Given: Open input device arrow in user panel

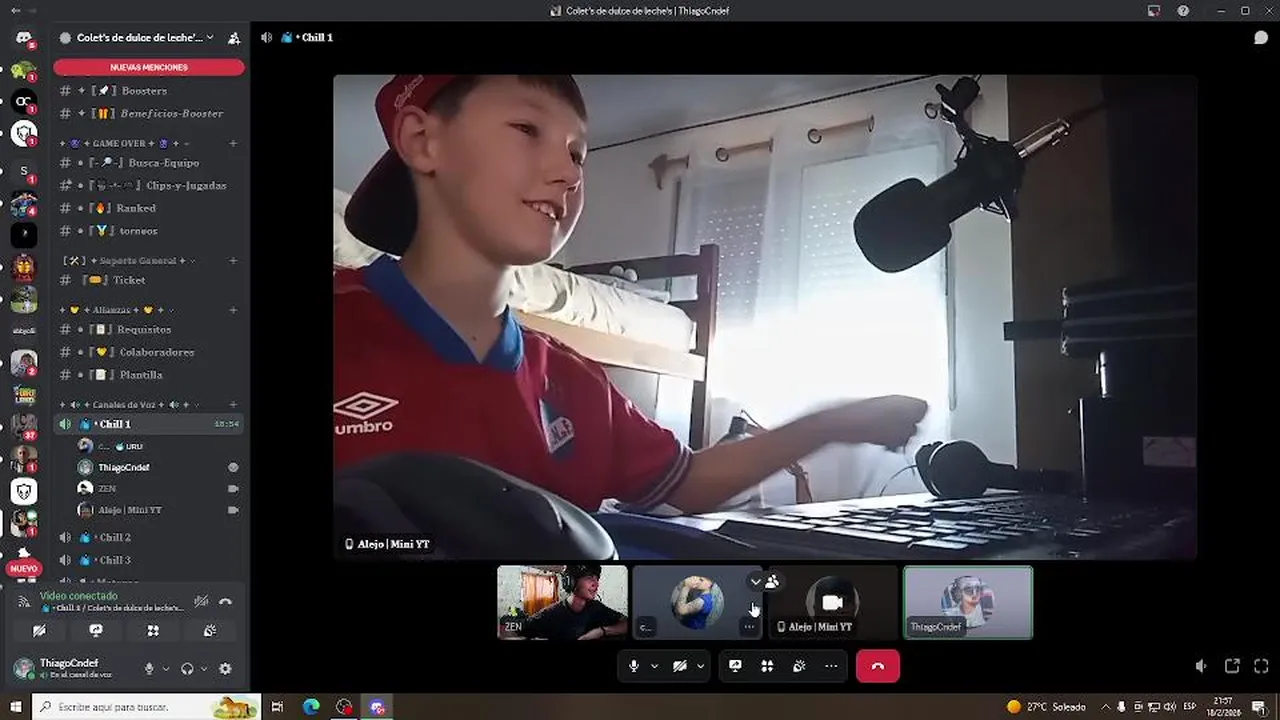Looking at the screenshot, I should (166, 669).
